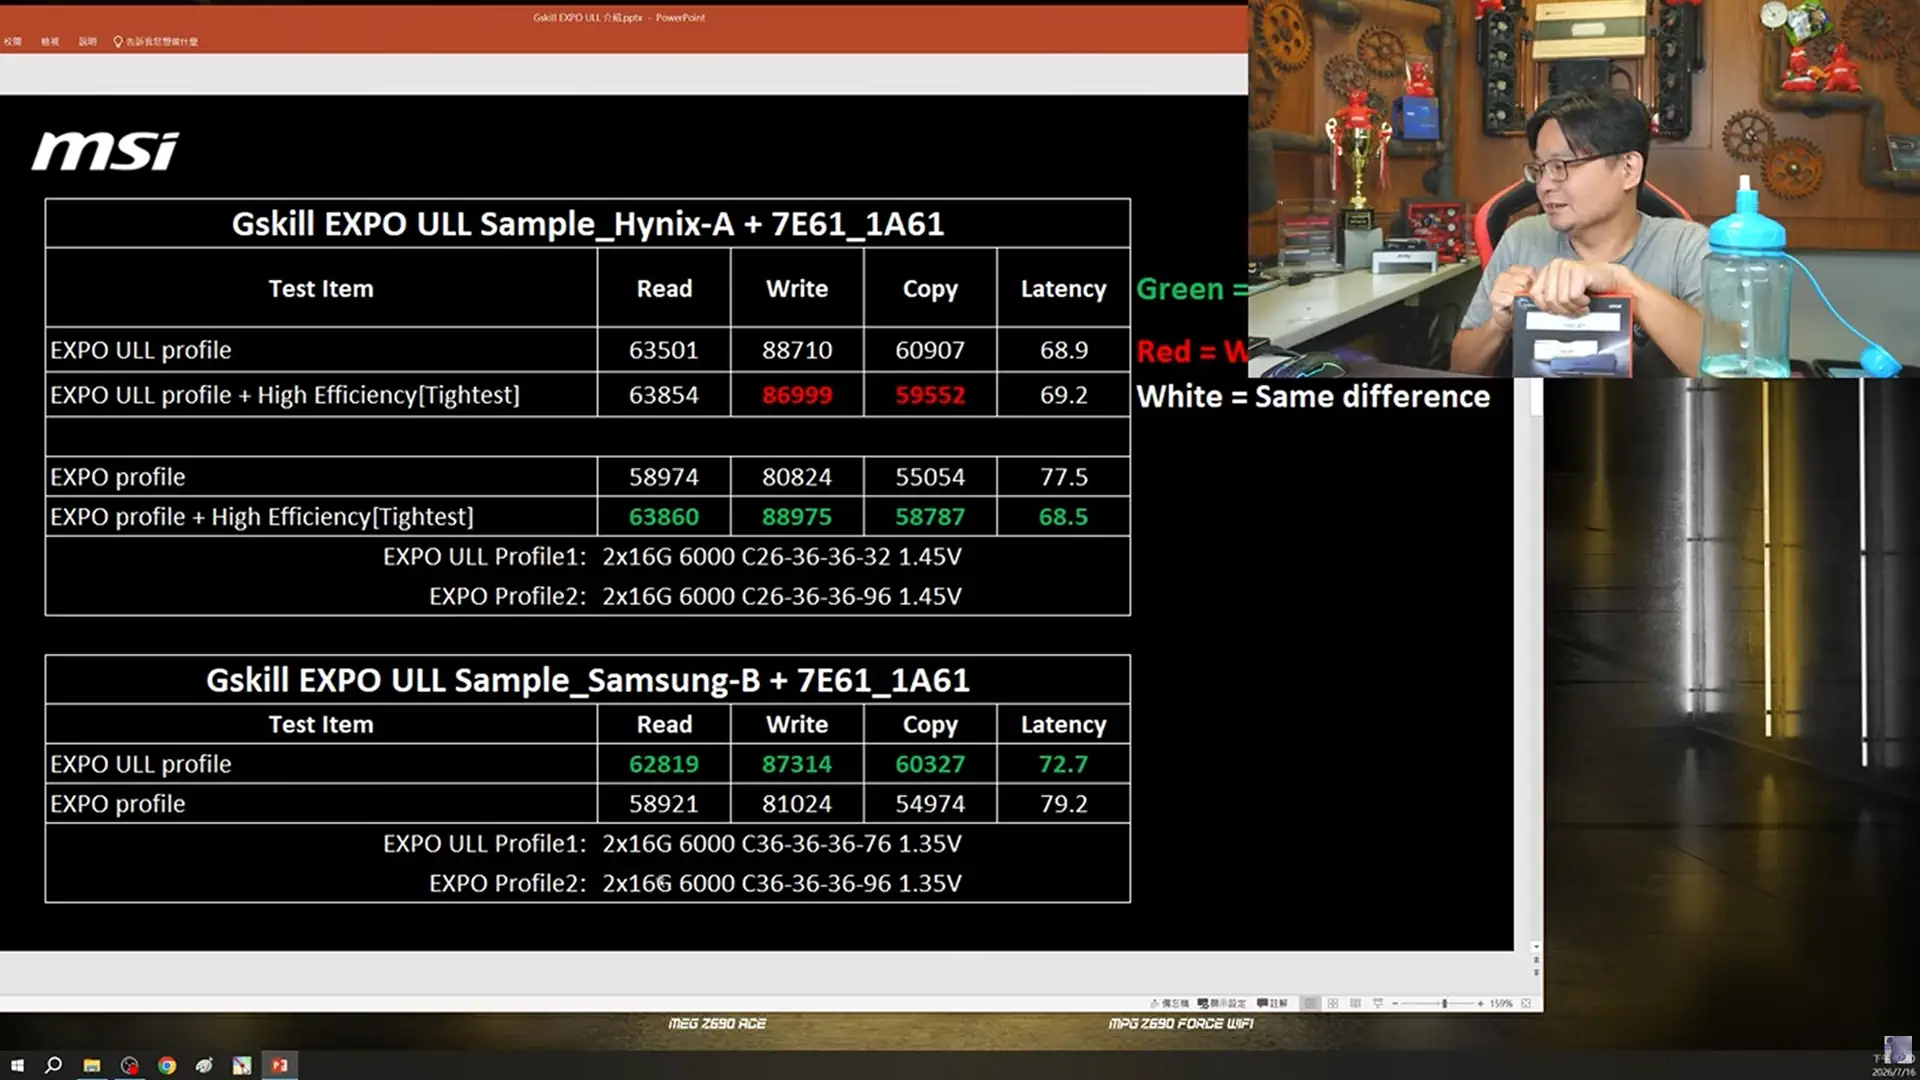This screenshot has width=1920, height=1080.
Task: Click Hynix 'EXPO ULL profile' row label
Action: [140, 350]
